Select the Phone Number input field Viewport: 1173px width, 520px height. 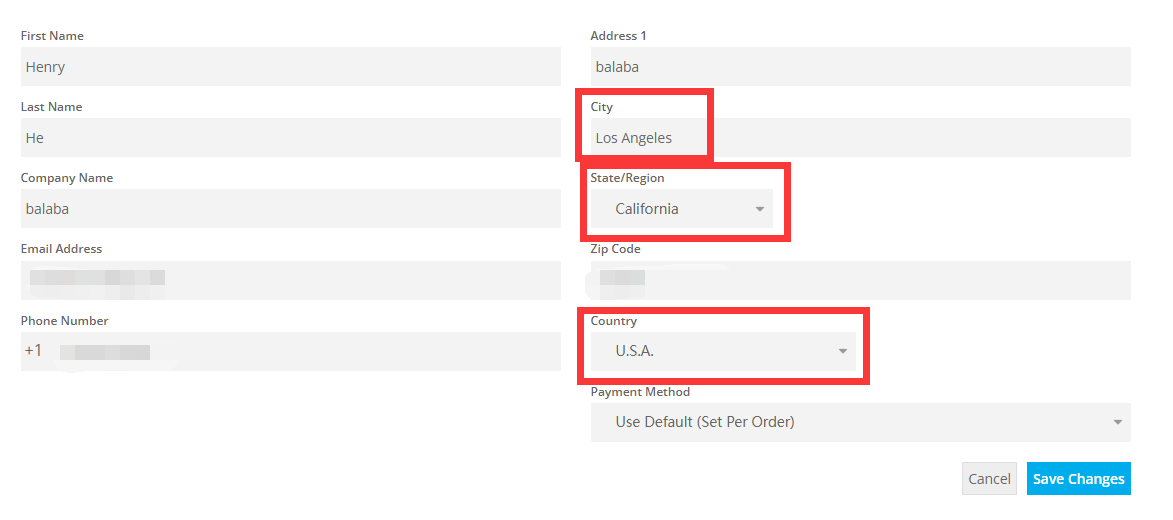(300, 351)
